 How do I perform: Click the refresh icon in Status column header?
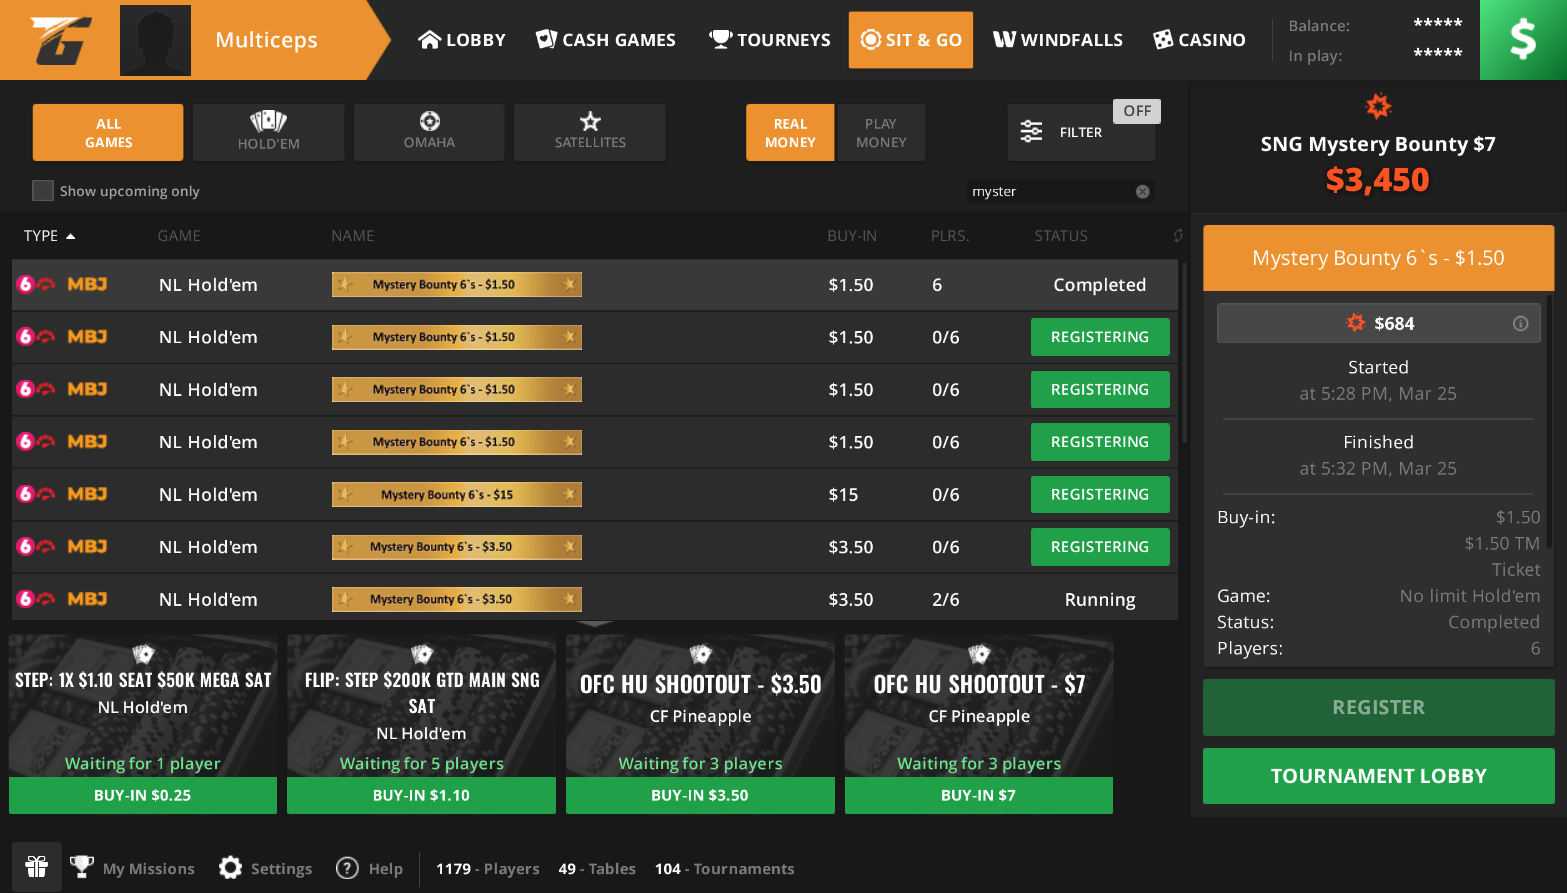(x=1178, y=236)
